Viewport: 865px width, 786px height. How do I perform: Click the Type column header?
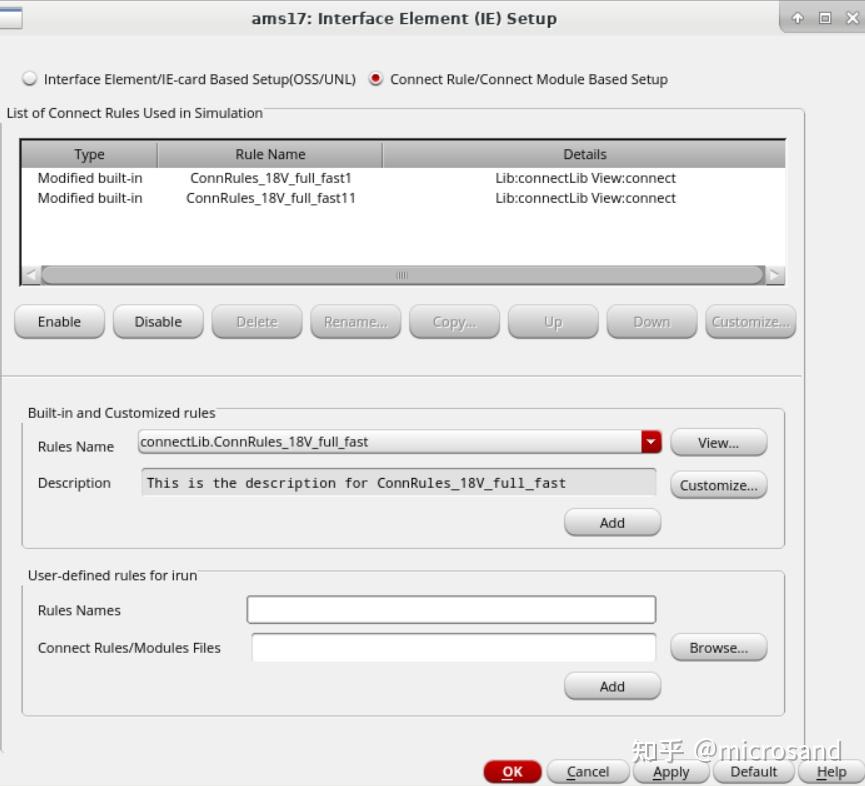(x=89, y=154)
